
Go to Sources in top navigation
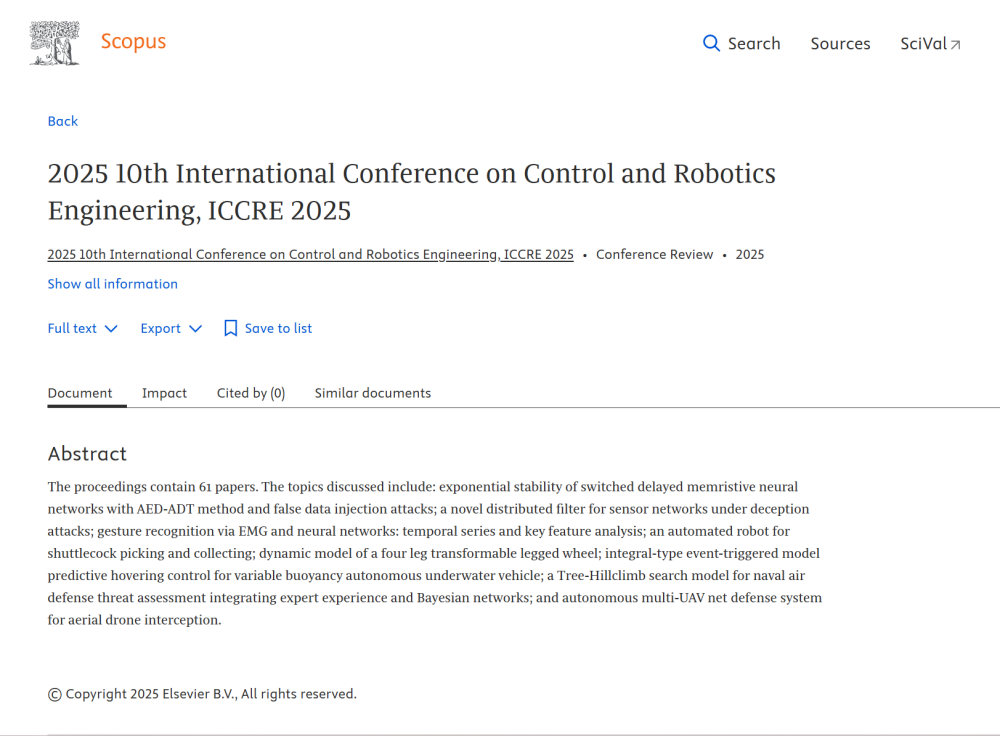point(840,44)
